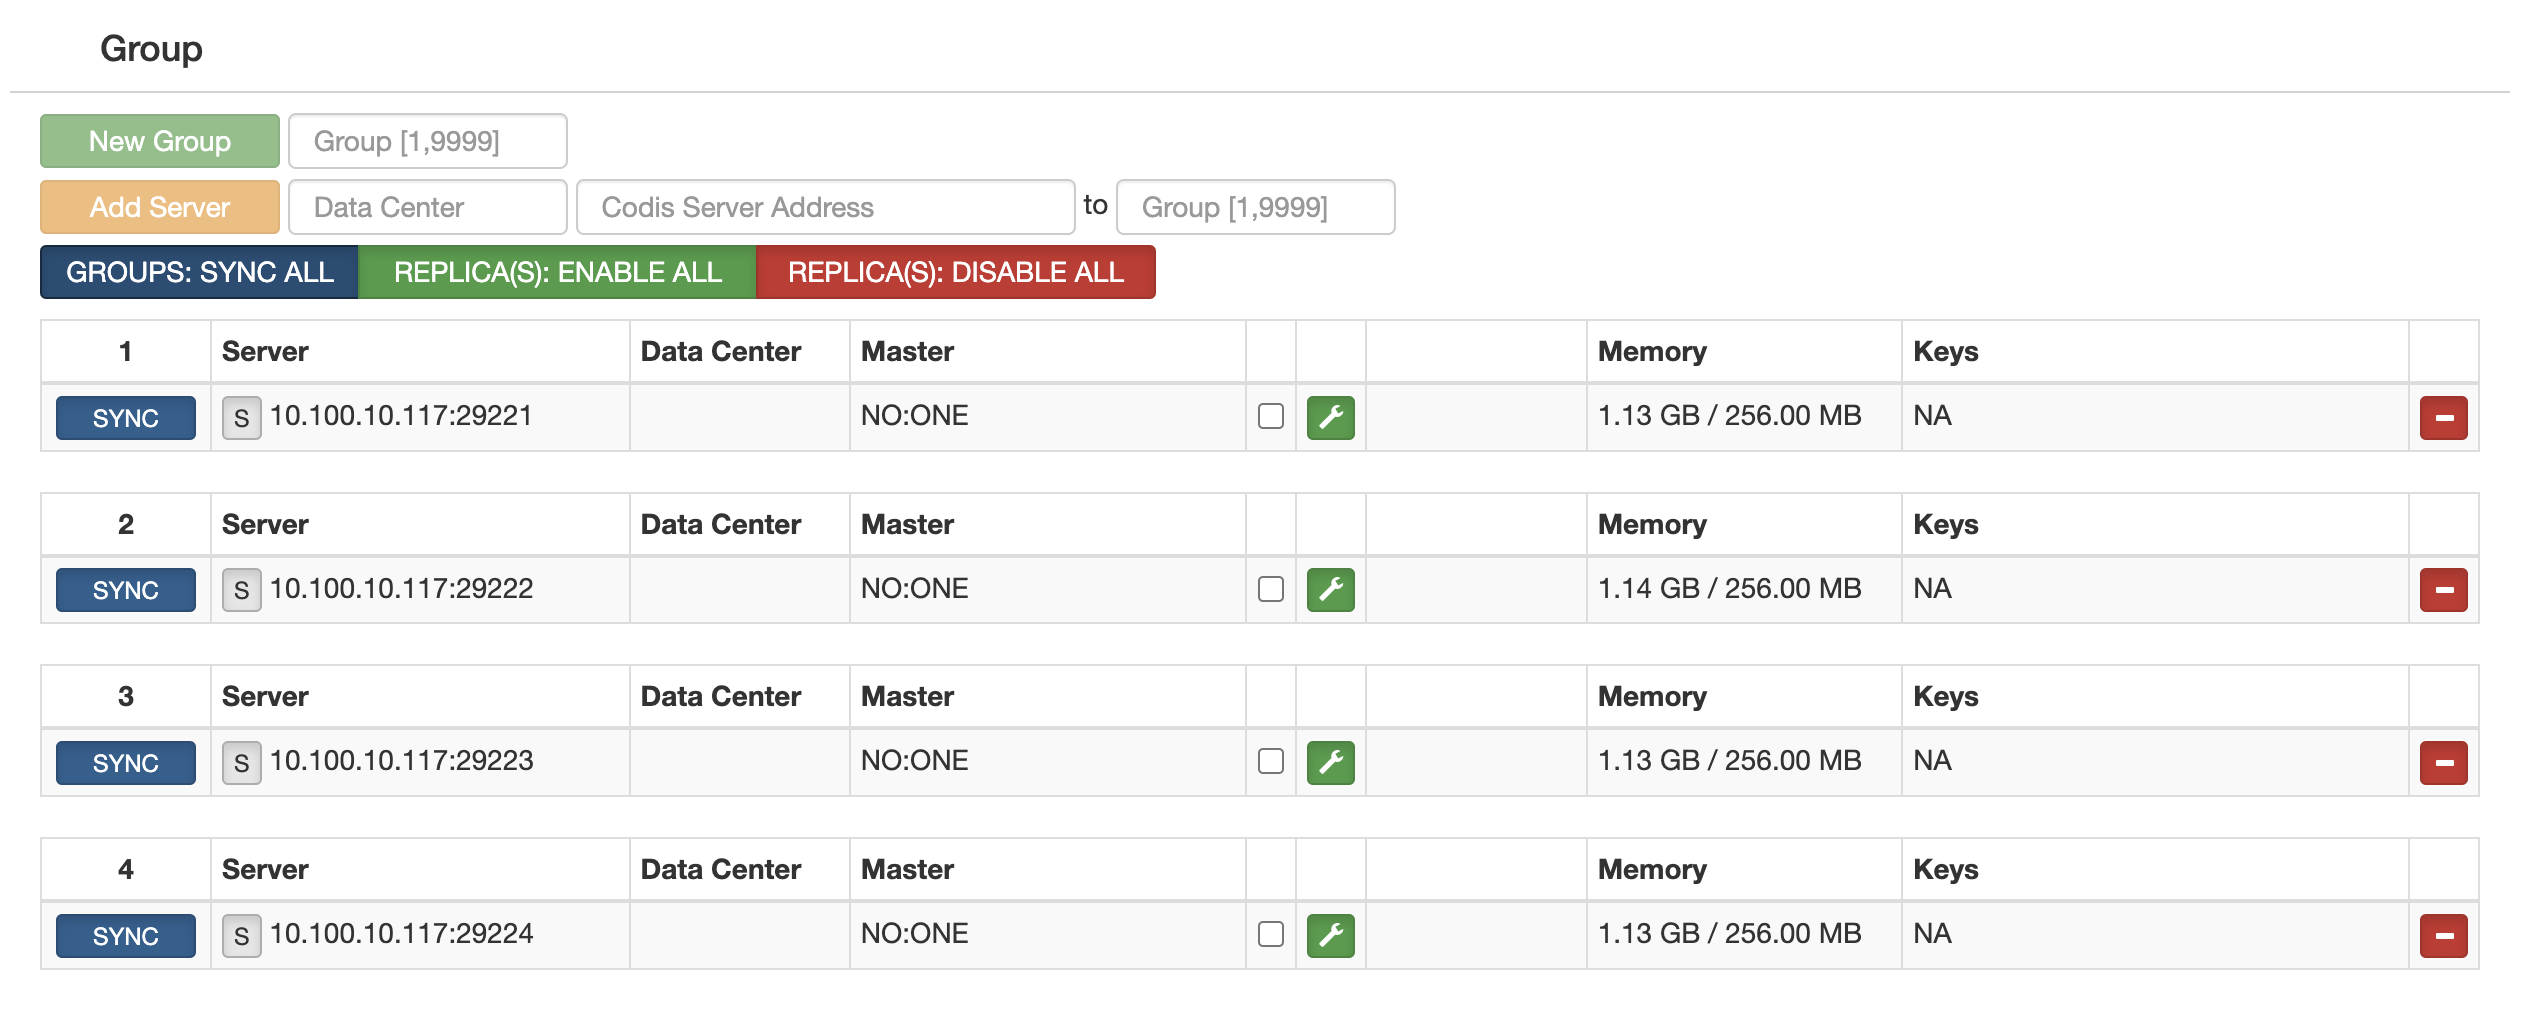Sync group 4 with its SYNC button
The width and height of the screenshot is (2522, 1028).
point(125,936)
